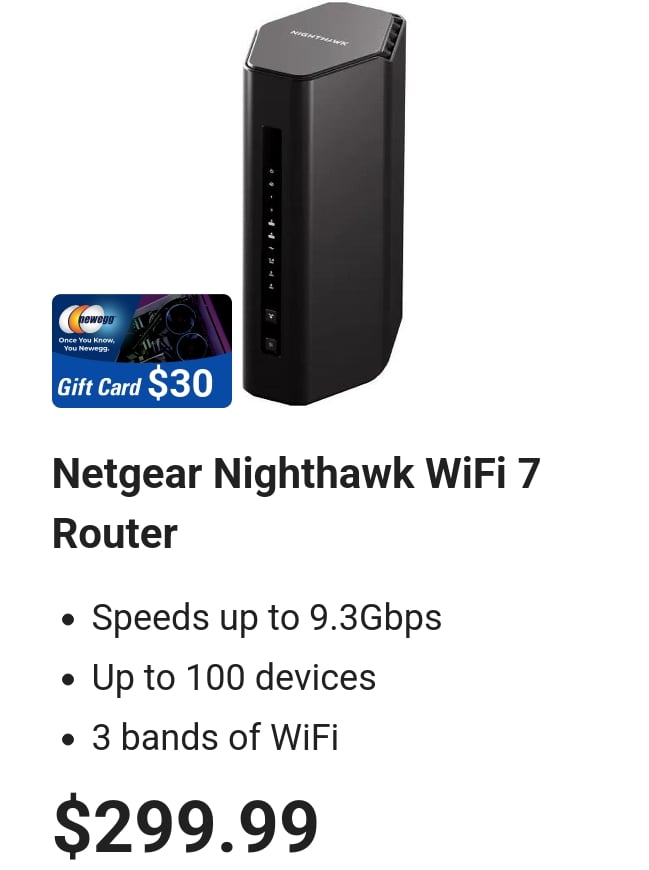The height and width of the screenshot is (870, 649).
Task: Click the top LED in router indicator column
Action: pos(271,170)
